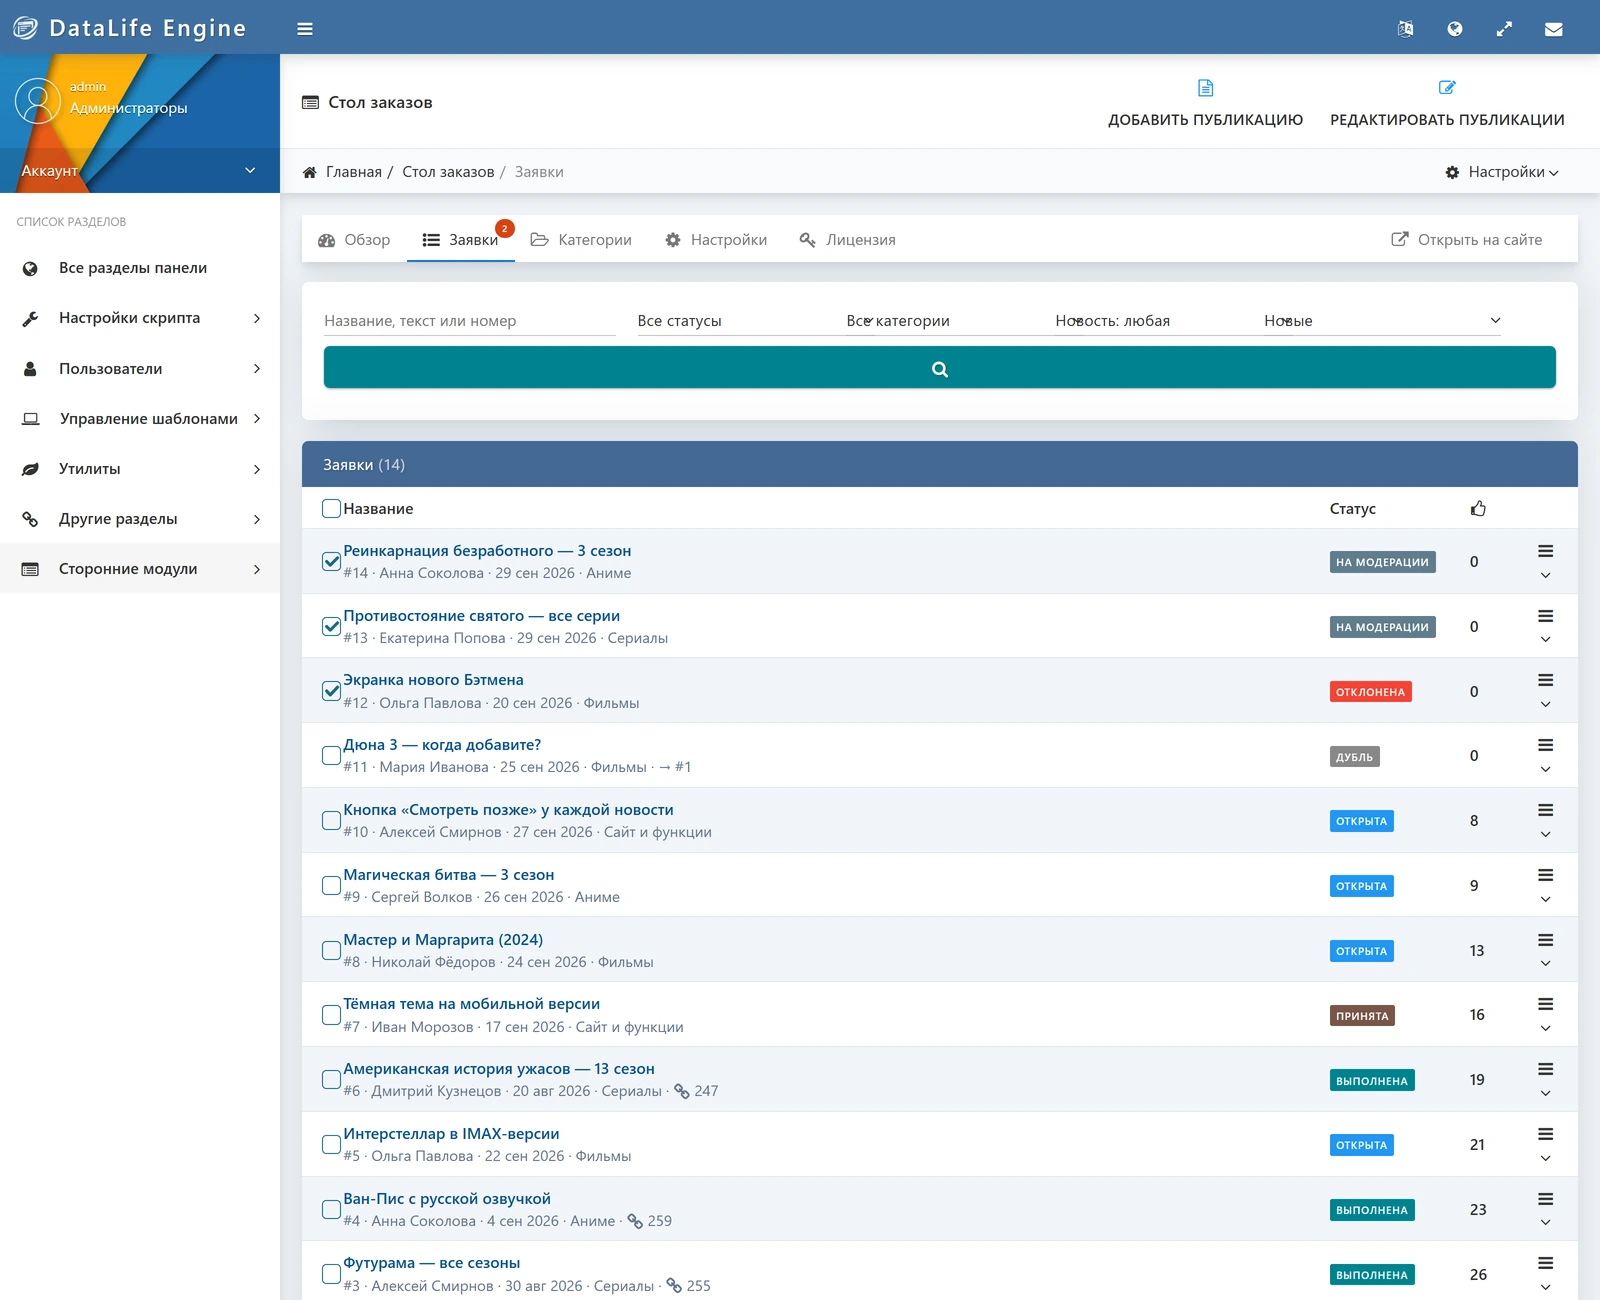Uncheck the Экранка нового Бэтмена checkbox

(x=331, y=691)
